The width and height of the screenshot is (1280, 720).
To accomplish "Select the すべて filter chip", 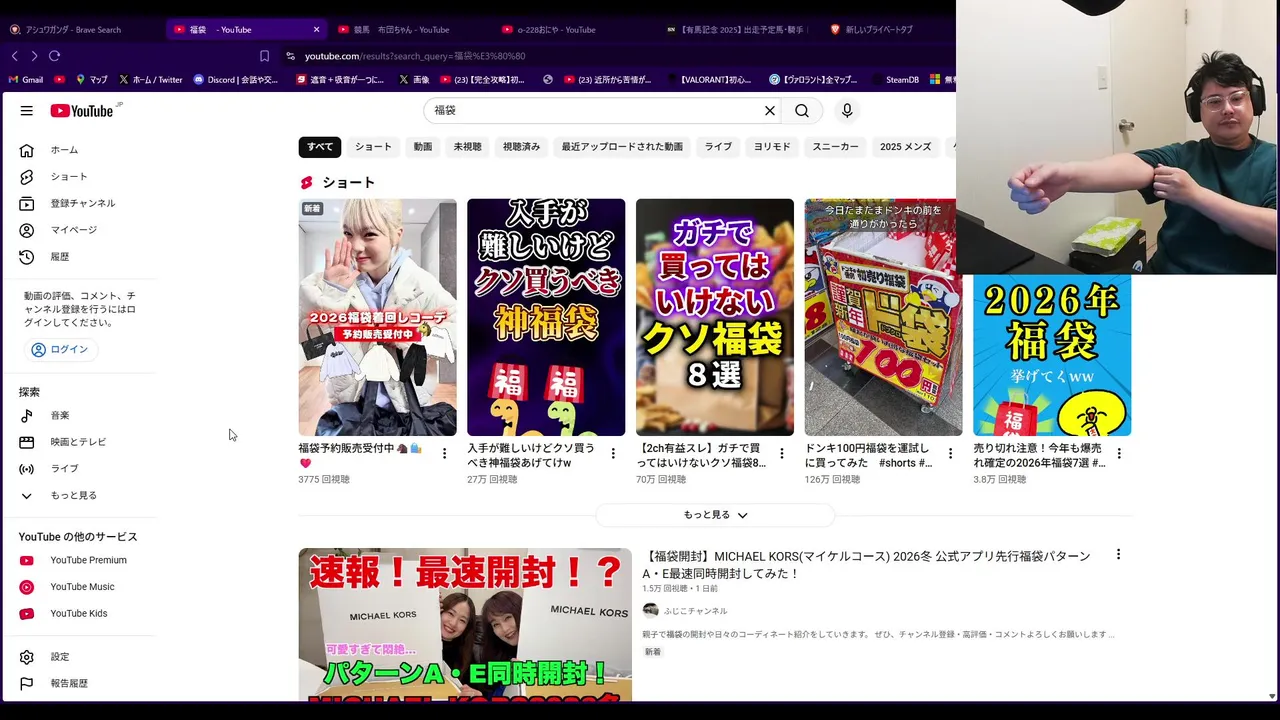I will 320,147.
